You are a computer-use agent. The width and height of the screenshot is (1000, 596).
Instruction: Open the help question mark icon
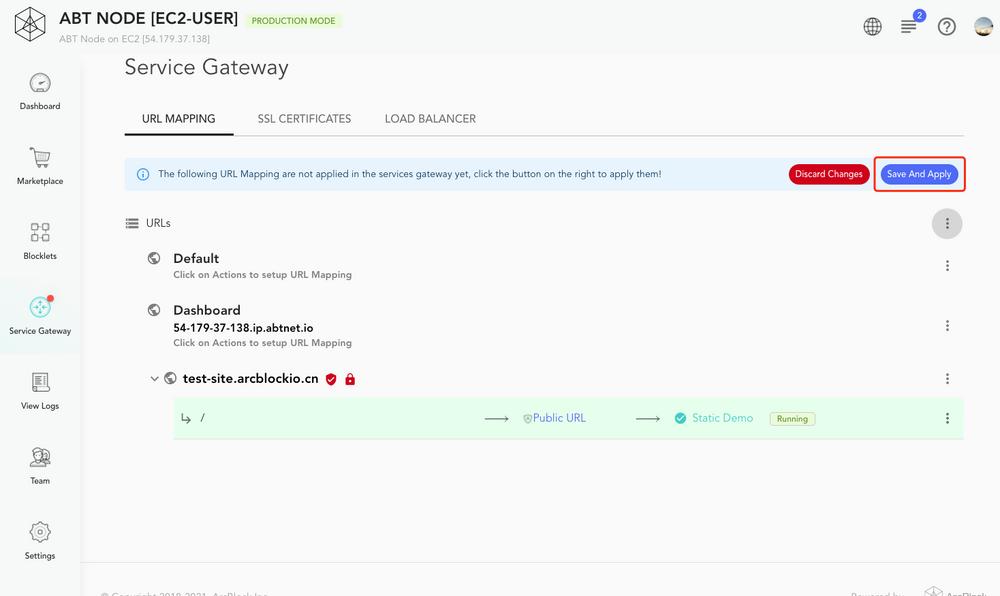tap(946, 27)
